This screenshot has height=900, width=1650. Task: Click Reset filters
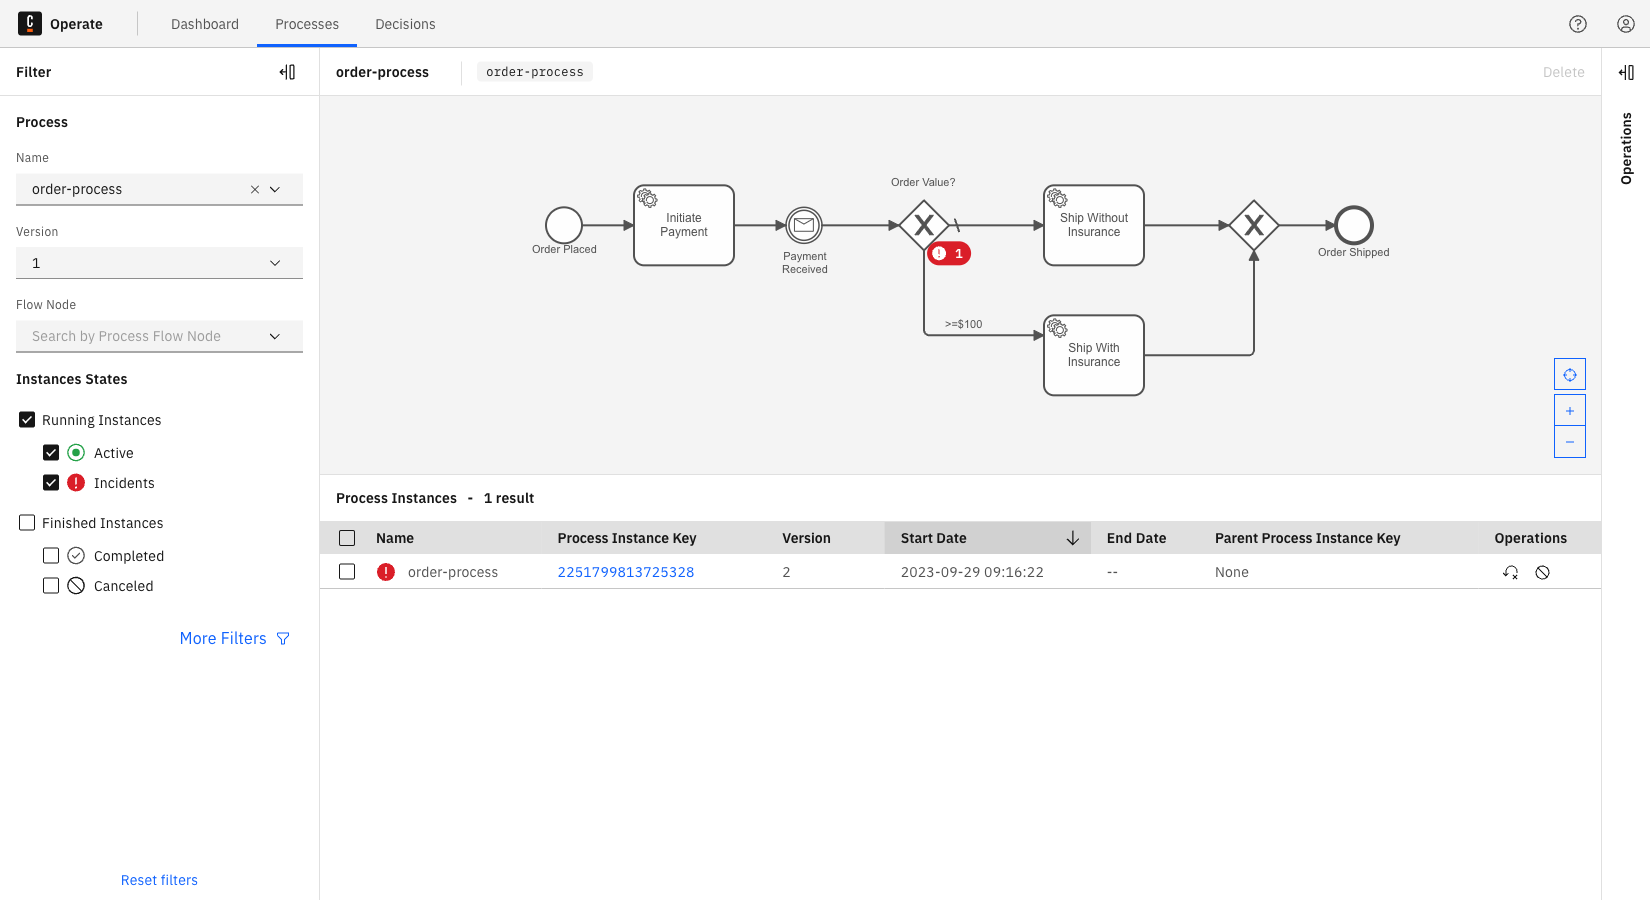(159, 879)
